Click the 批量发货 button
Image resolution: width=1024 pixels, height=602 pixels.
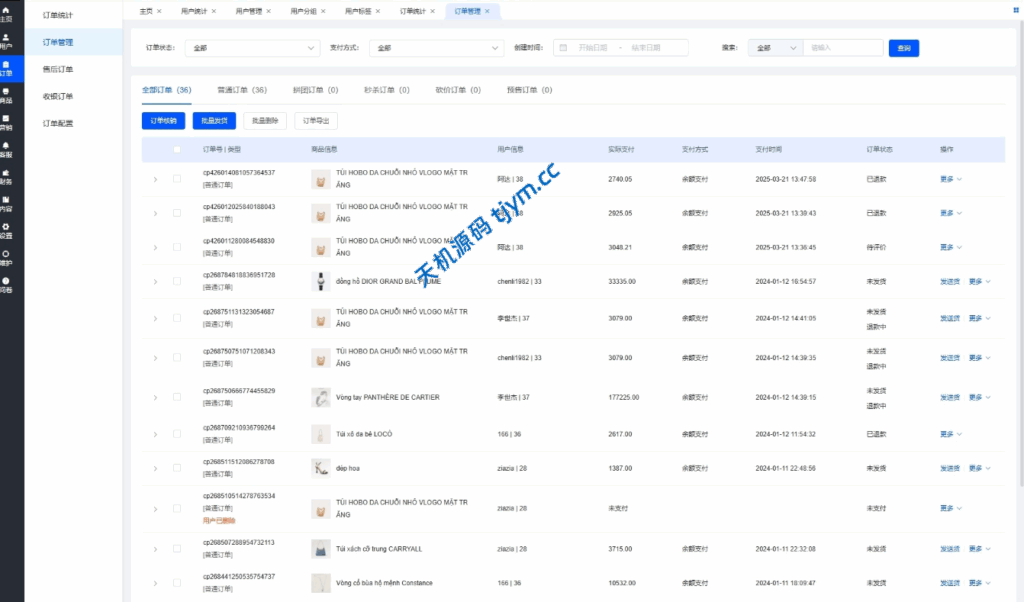[x=214, y=121]
